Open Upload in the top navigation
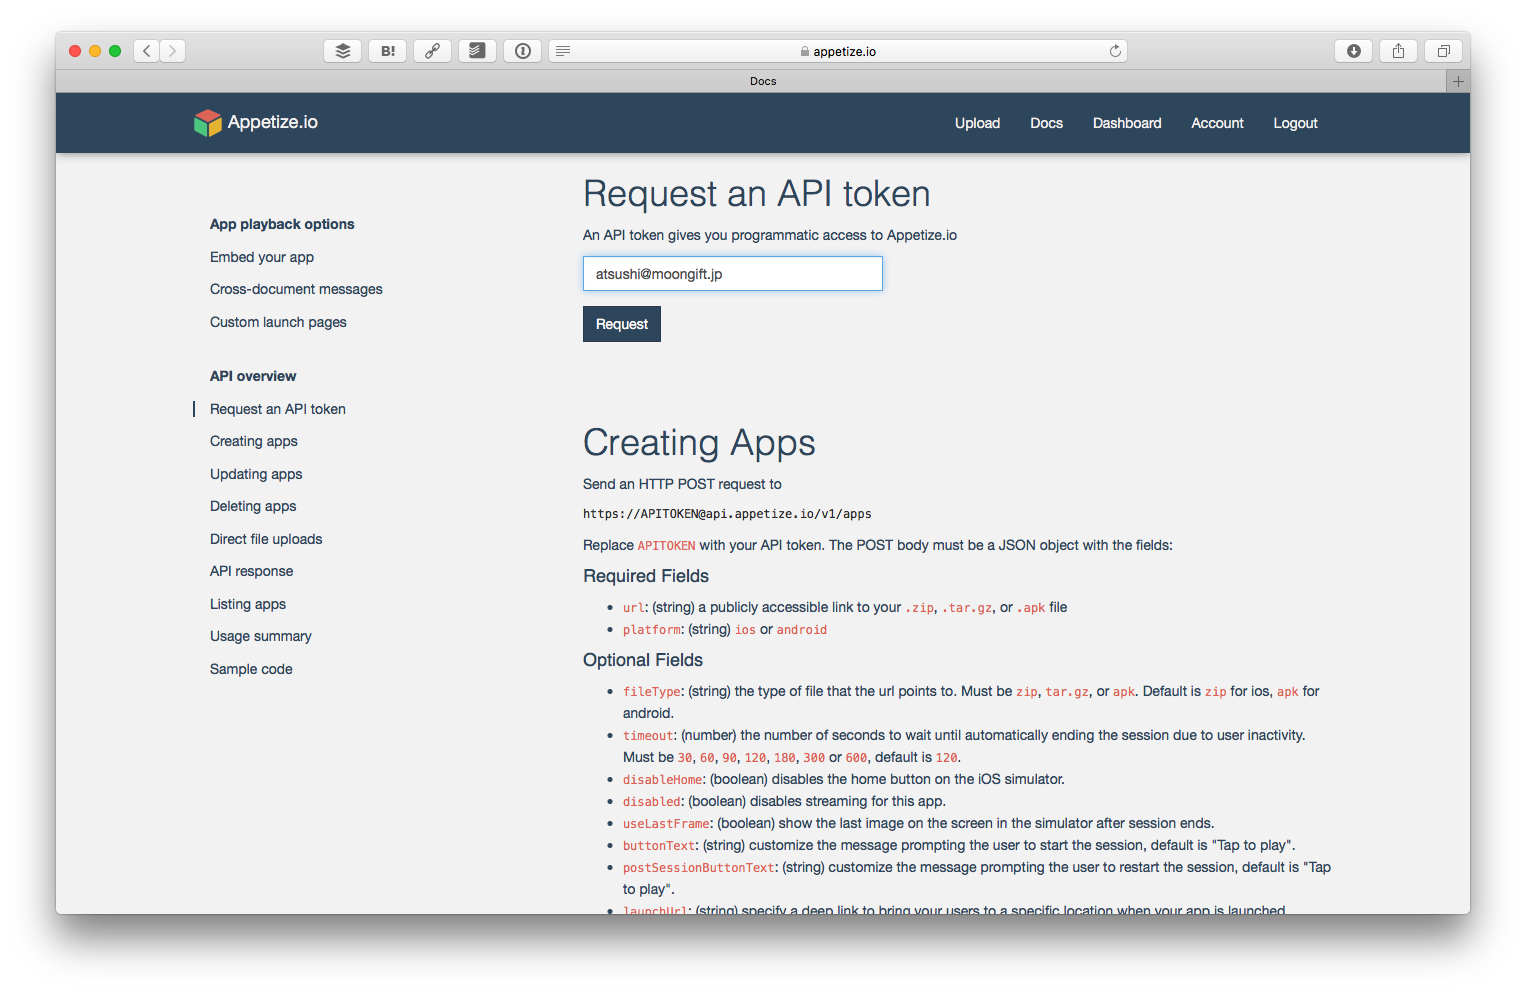The width and height of the screenshot is (1526, 994). [977, 123]
